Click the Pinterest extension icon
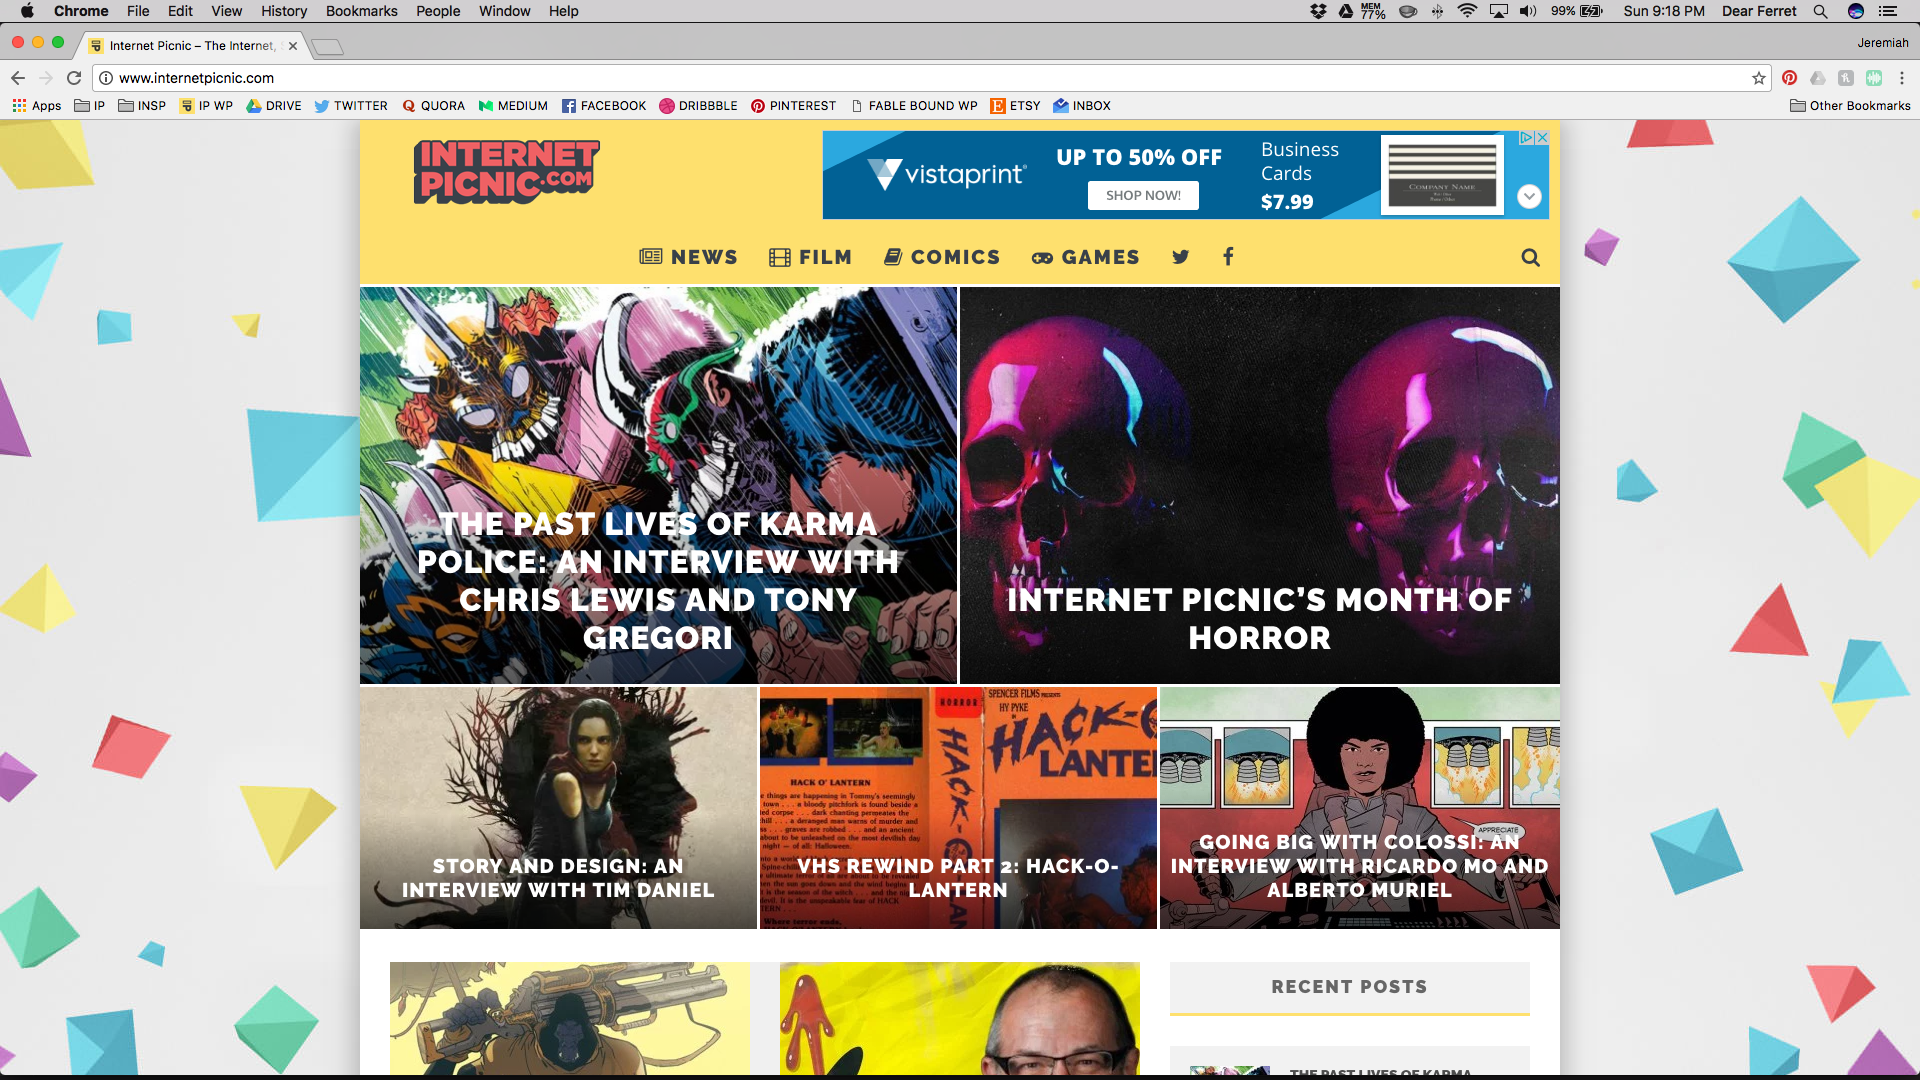 1789,78
